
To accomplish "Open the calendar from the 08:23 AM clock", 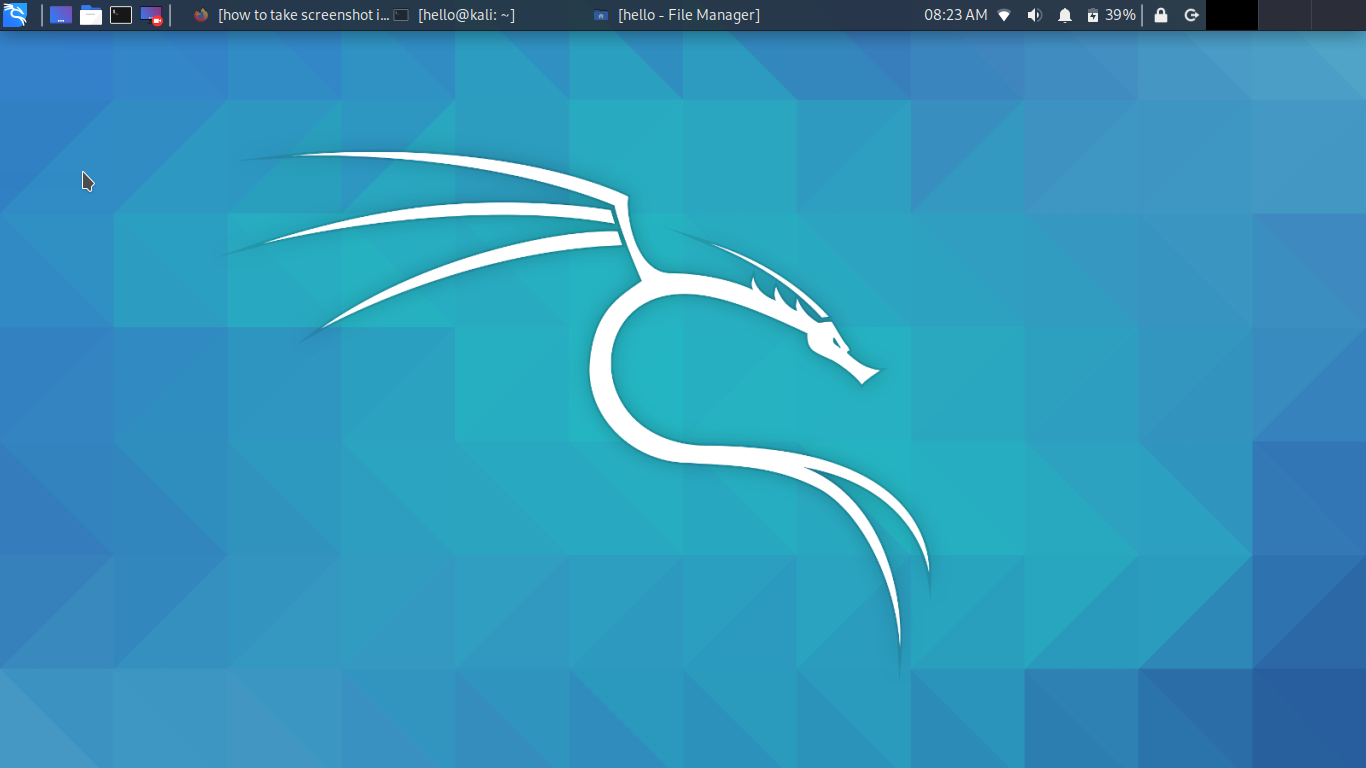I will (x=955, y=15).
